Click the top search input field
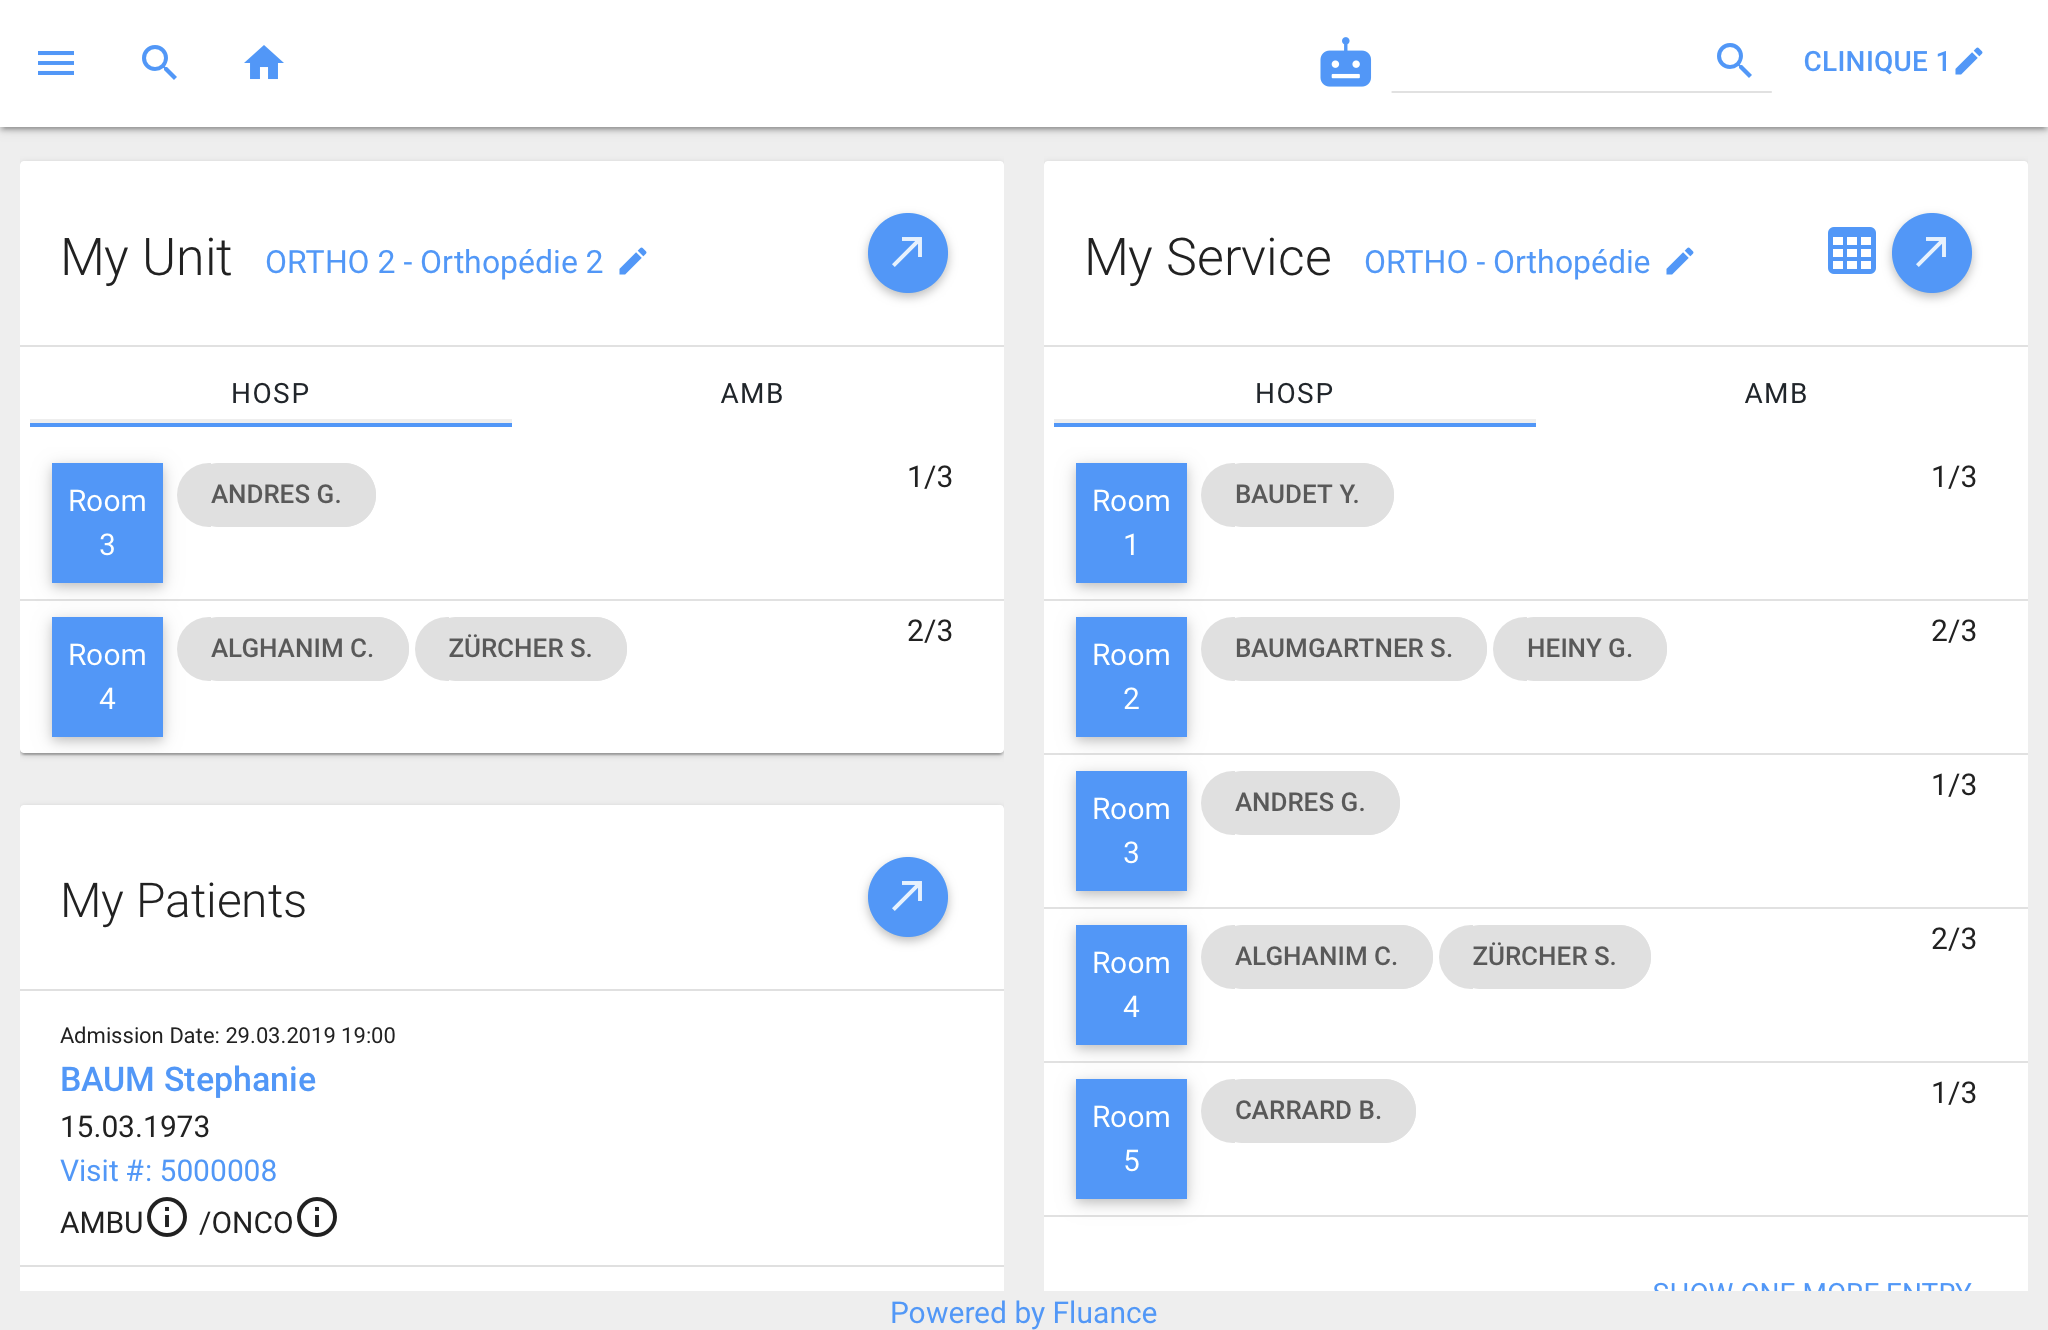Viewport: 2048px width, 1330px height. [1550, 63]
